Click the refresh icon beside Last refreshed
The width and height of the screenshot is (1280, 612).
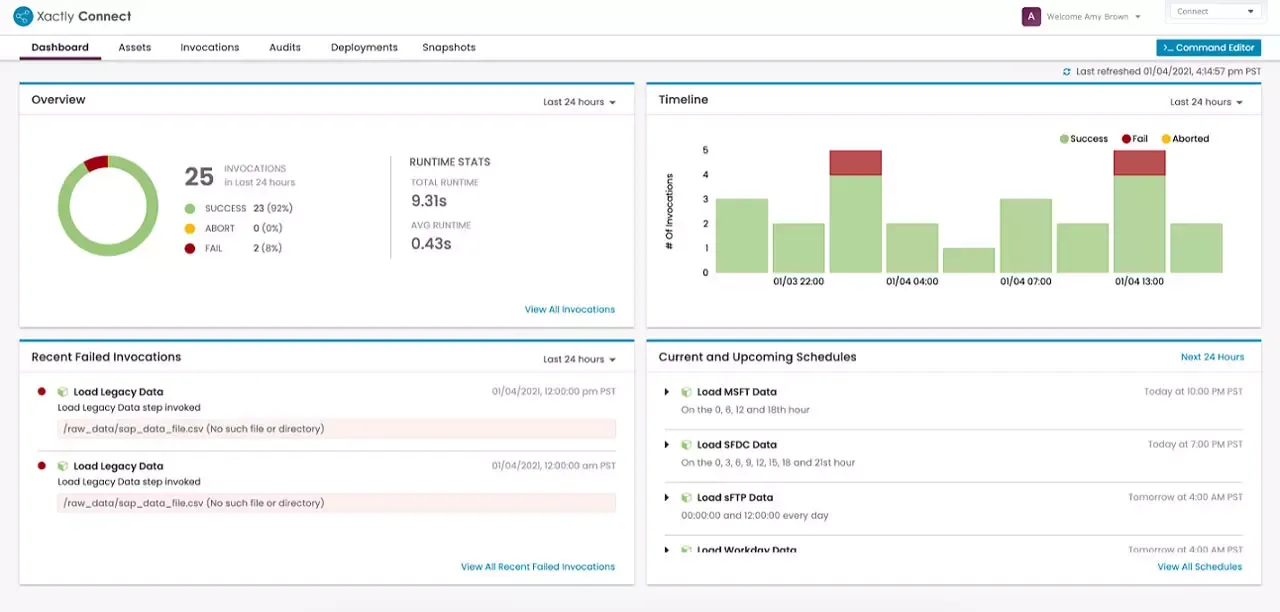coord(1067,72)
